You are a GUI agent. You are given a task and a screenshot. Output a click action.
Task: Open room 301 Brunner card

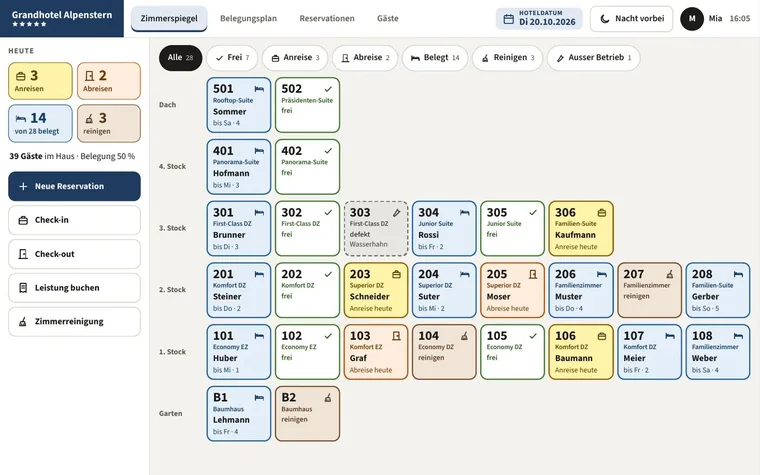click(x=239, y=228)
